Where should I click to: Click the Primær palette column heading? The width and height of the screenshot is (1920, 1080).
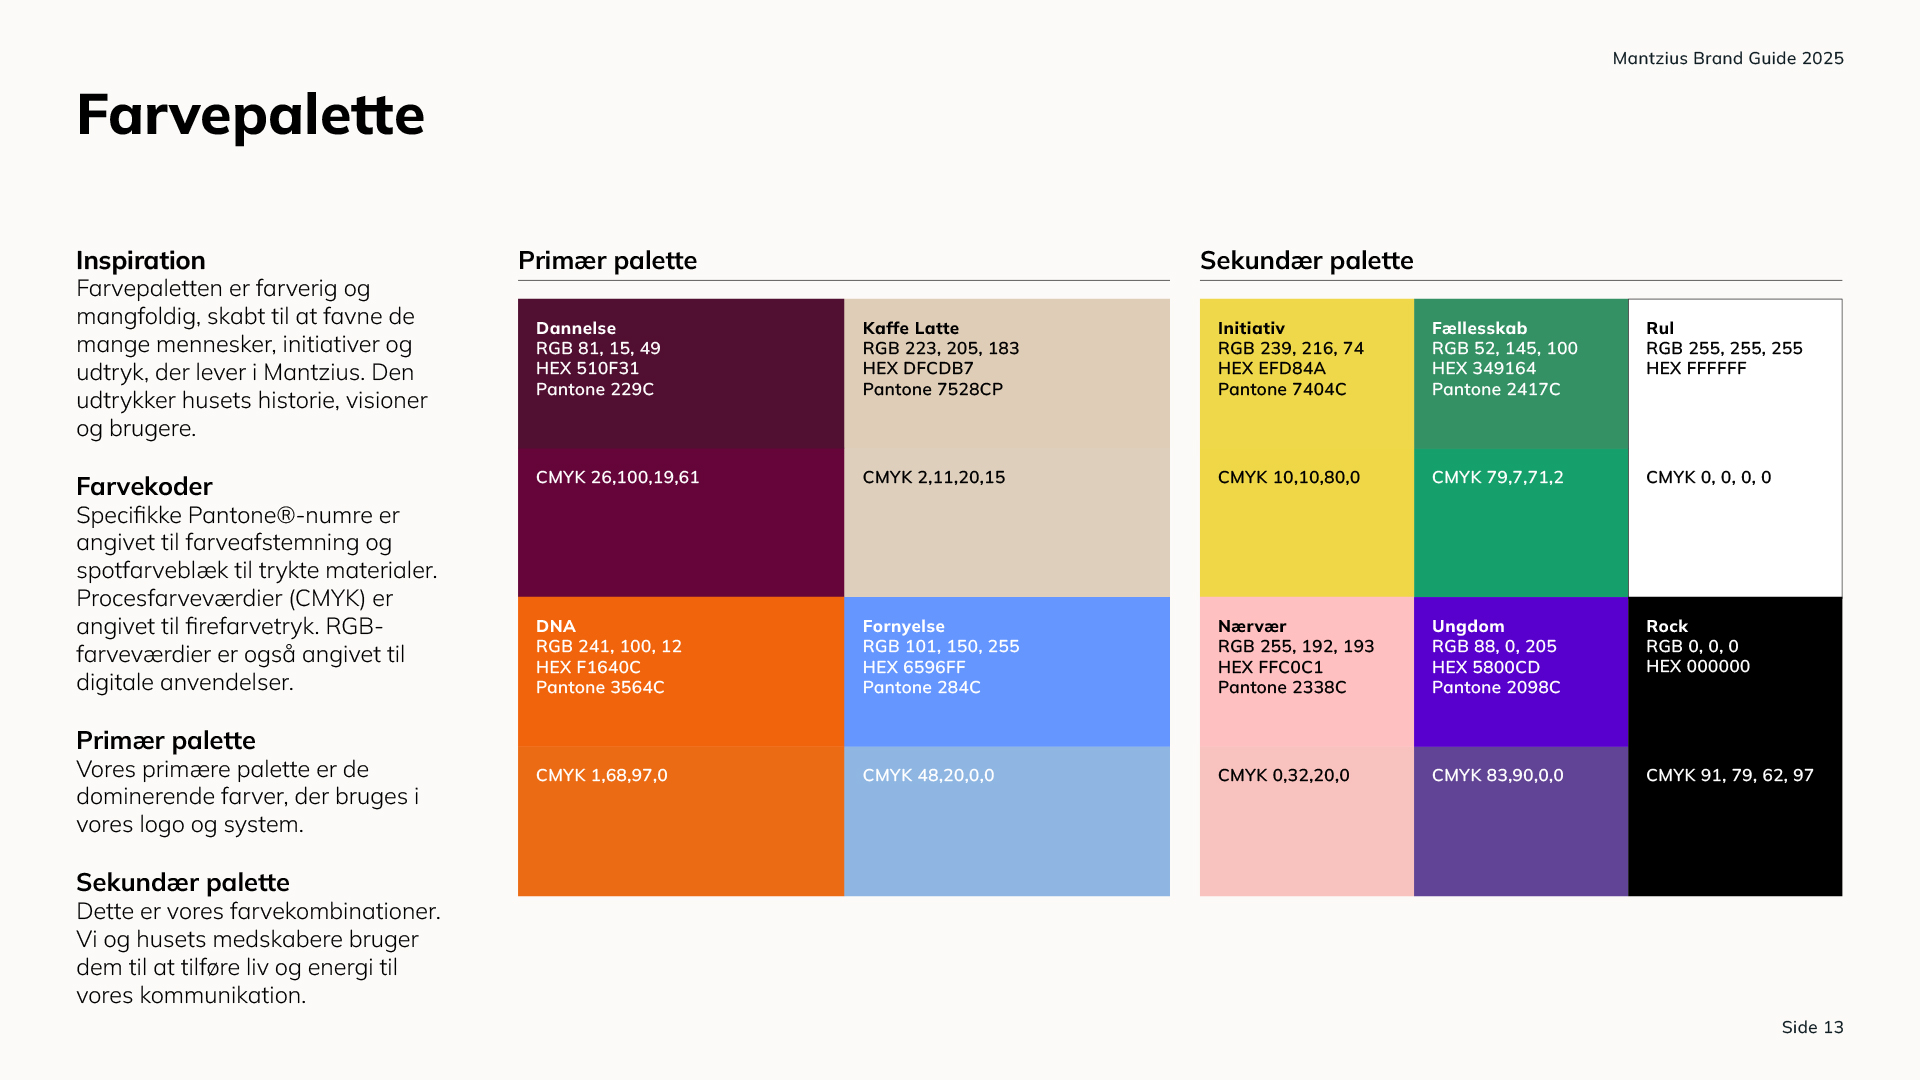click(x=607, y=261)
